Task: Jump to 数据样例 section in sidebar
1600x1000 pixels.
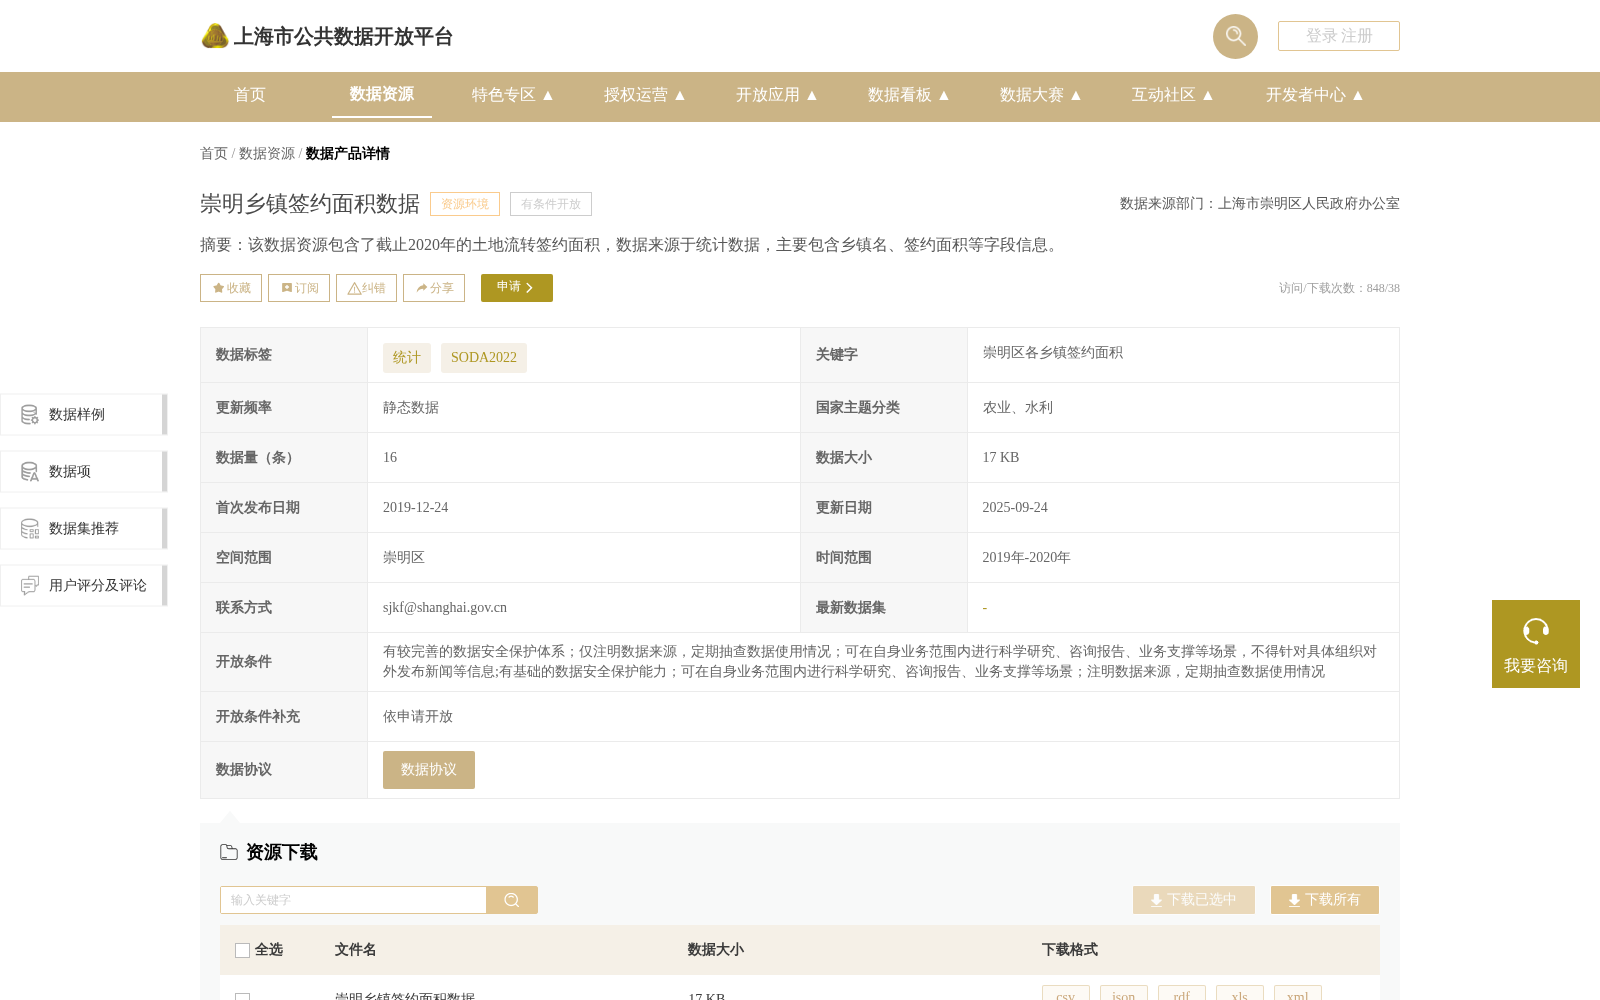Action: point(84,414)
